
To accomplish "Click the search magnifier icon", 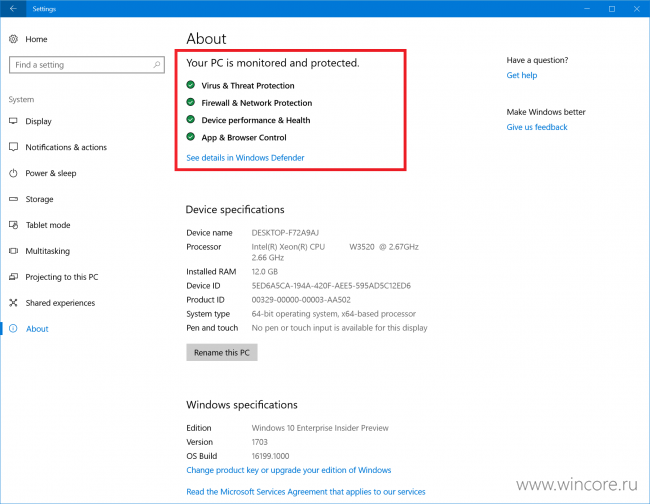I will (x=157, y=65).
